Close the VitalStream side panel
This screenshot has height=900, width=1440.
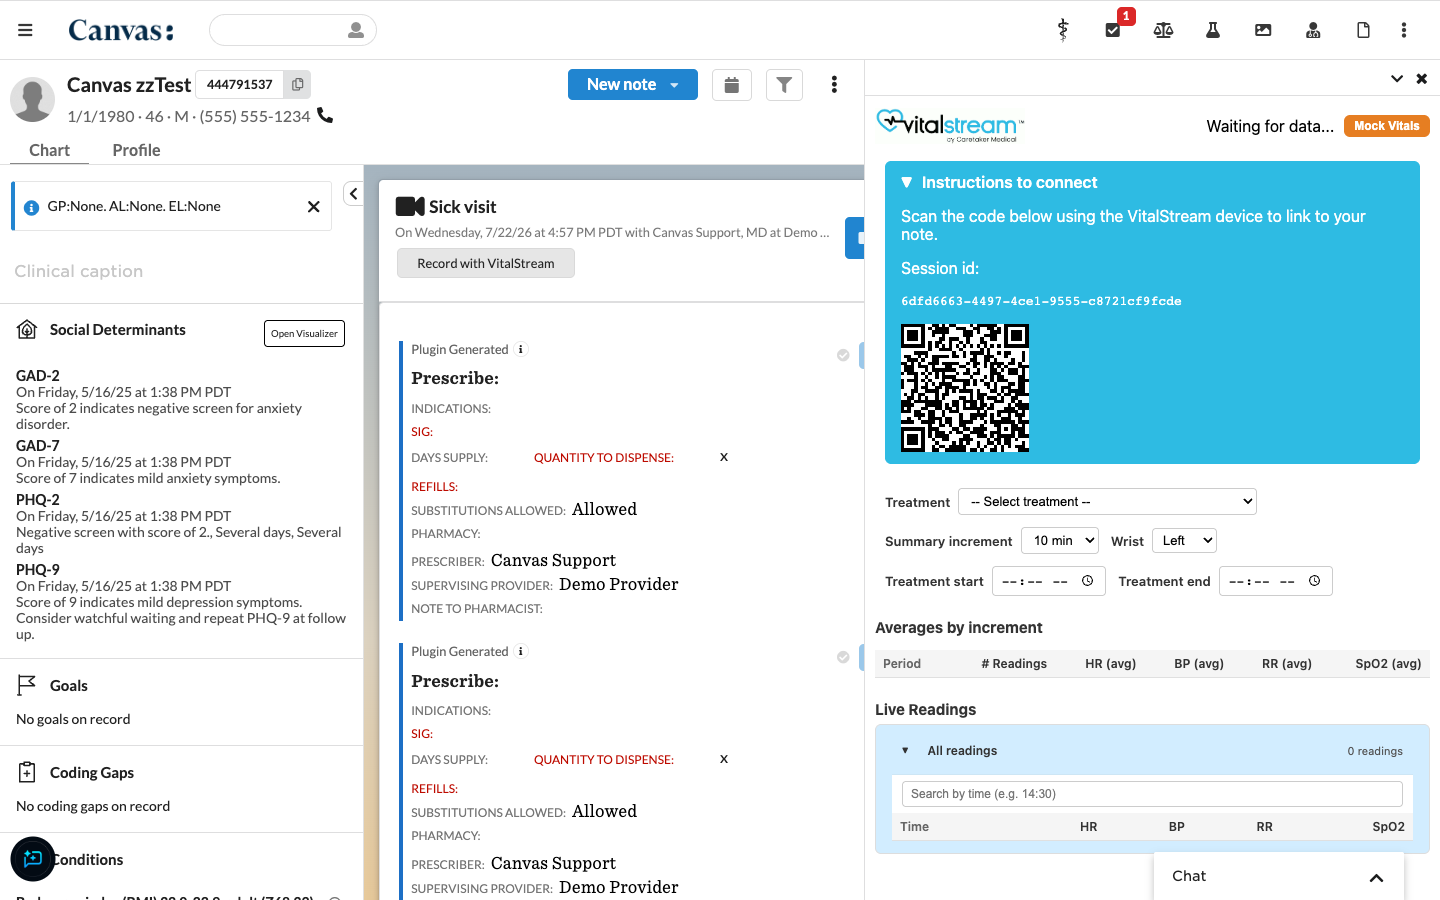[1422, 78]
